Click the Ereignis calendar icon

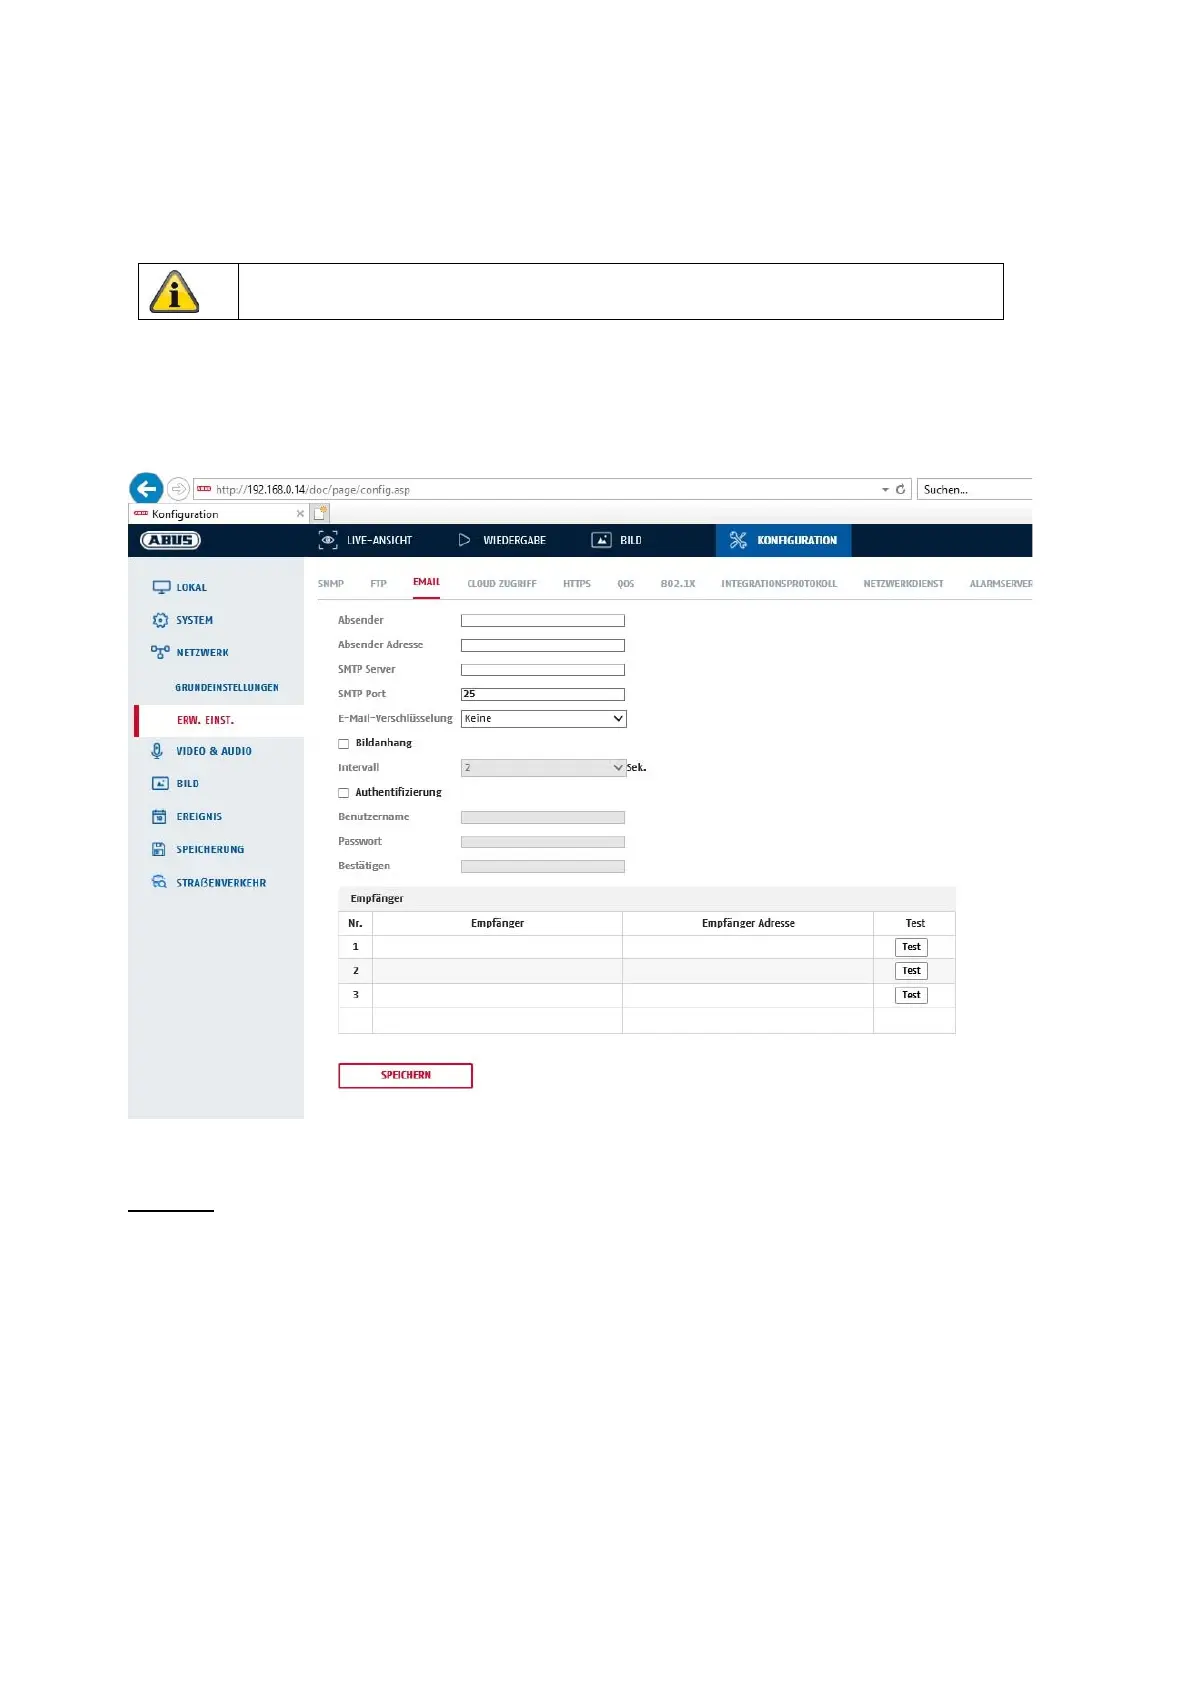(159, 817)
